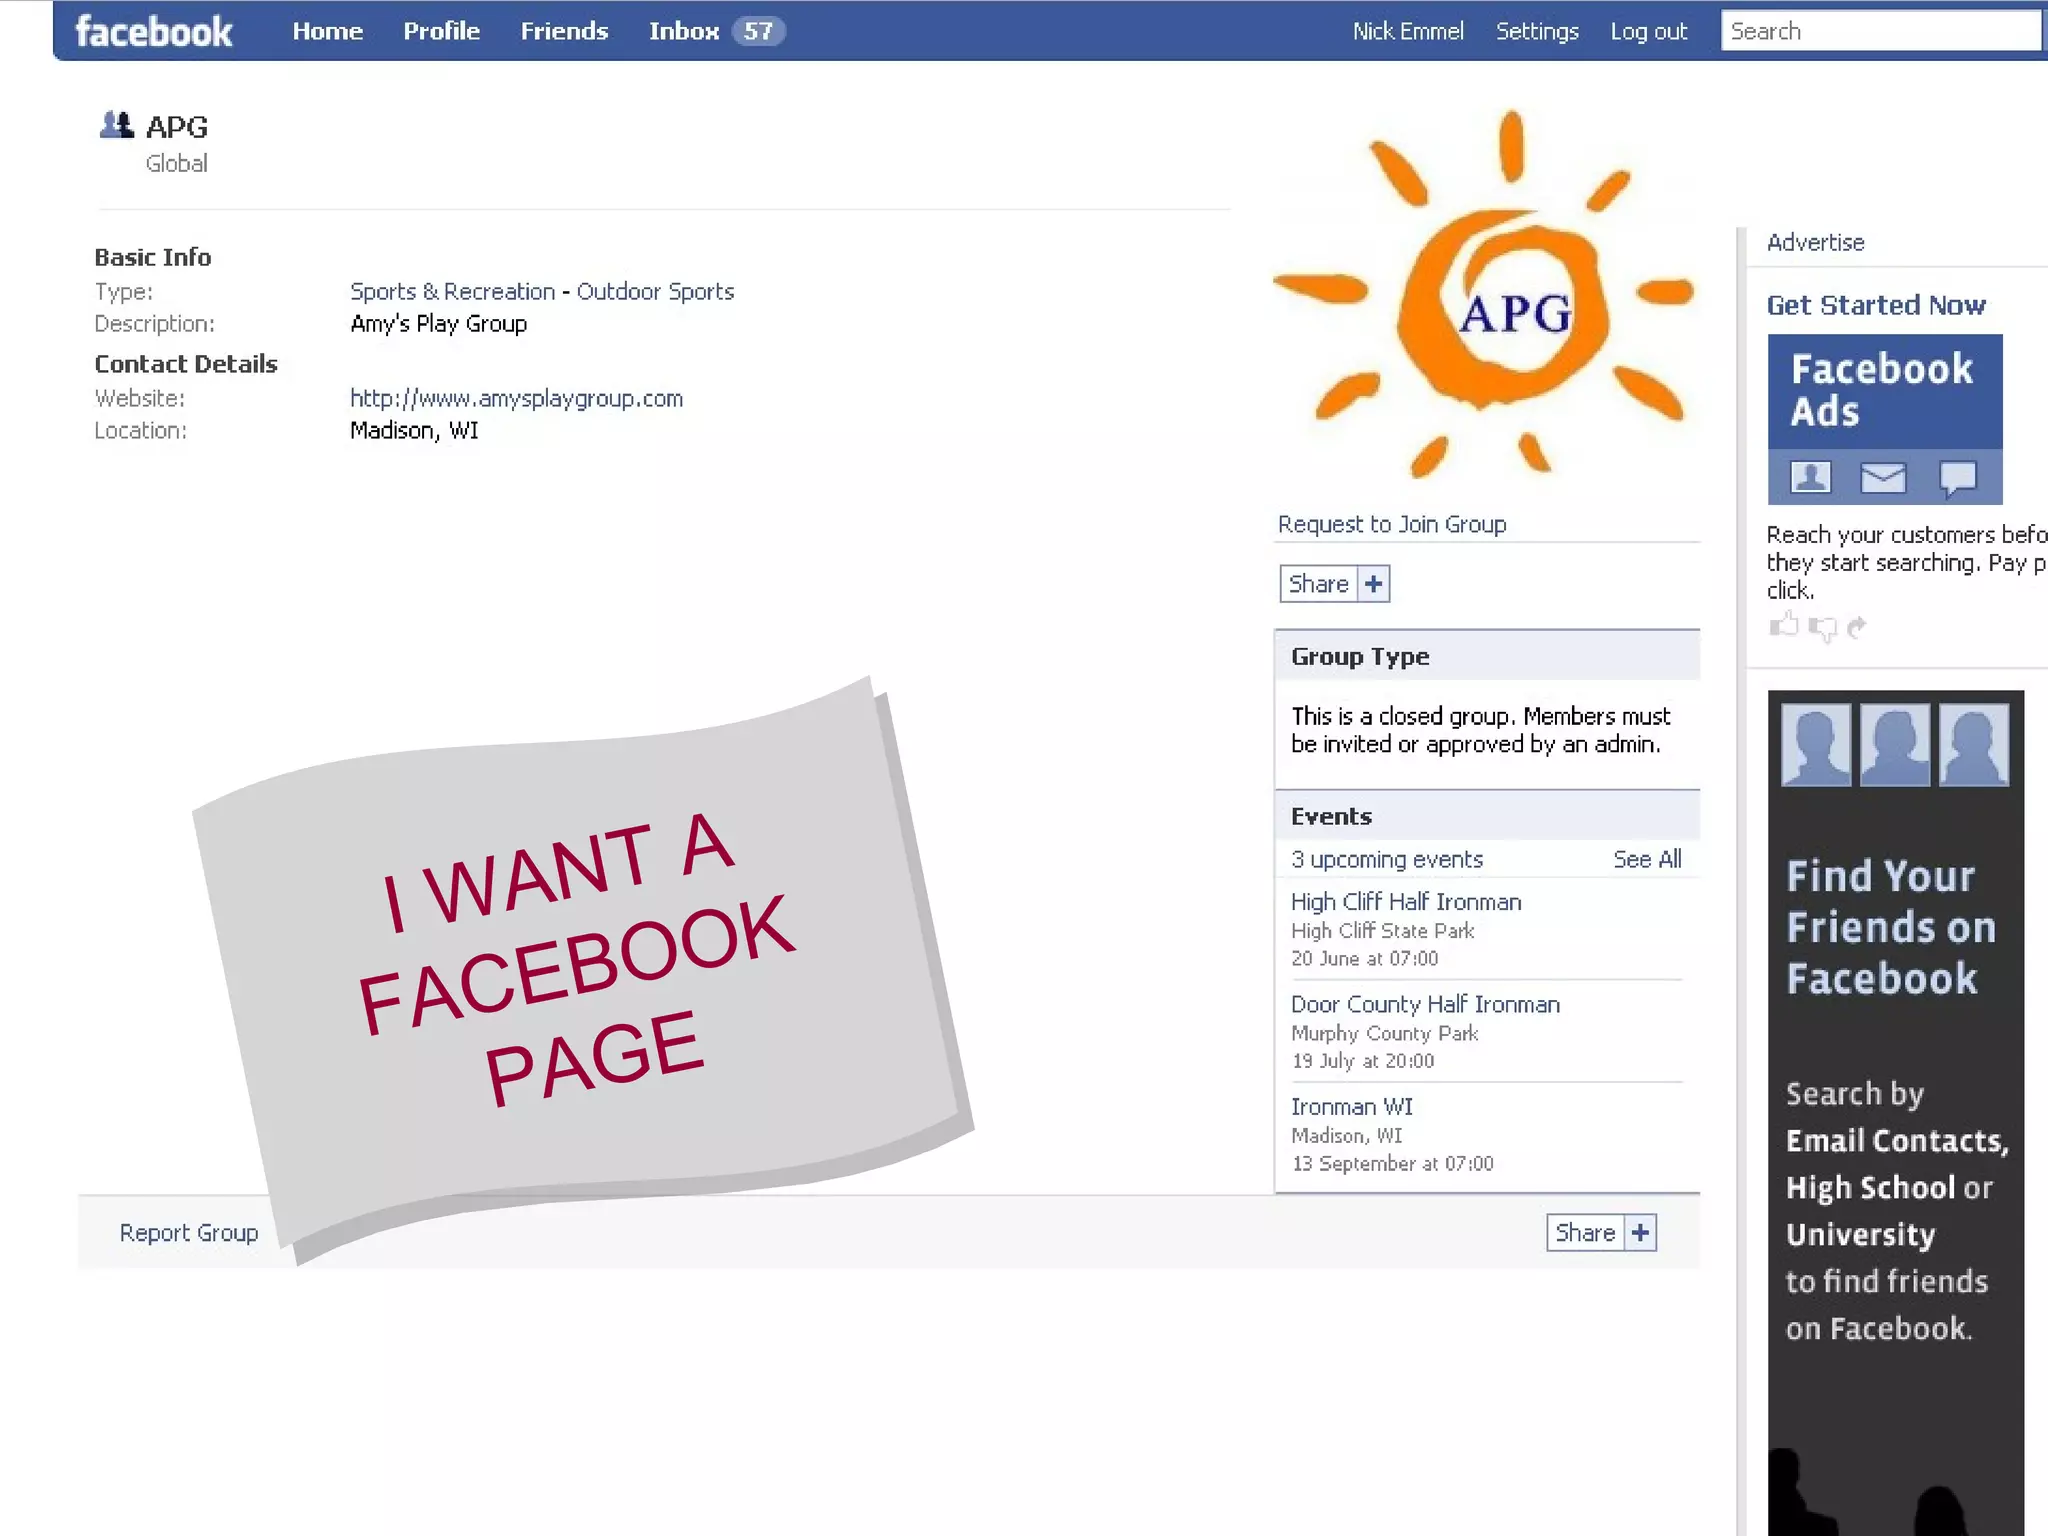Click the Outdoor Sports type link
This screenshot has width=2048, height=1536.
coord(655,292)
